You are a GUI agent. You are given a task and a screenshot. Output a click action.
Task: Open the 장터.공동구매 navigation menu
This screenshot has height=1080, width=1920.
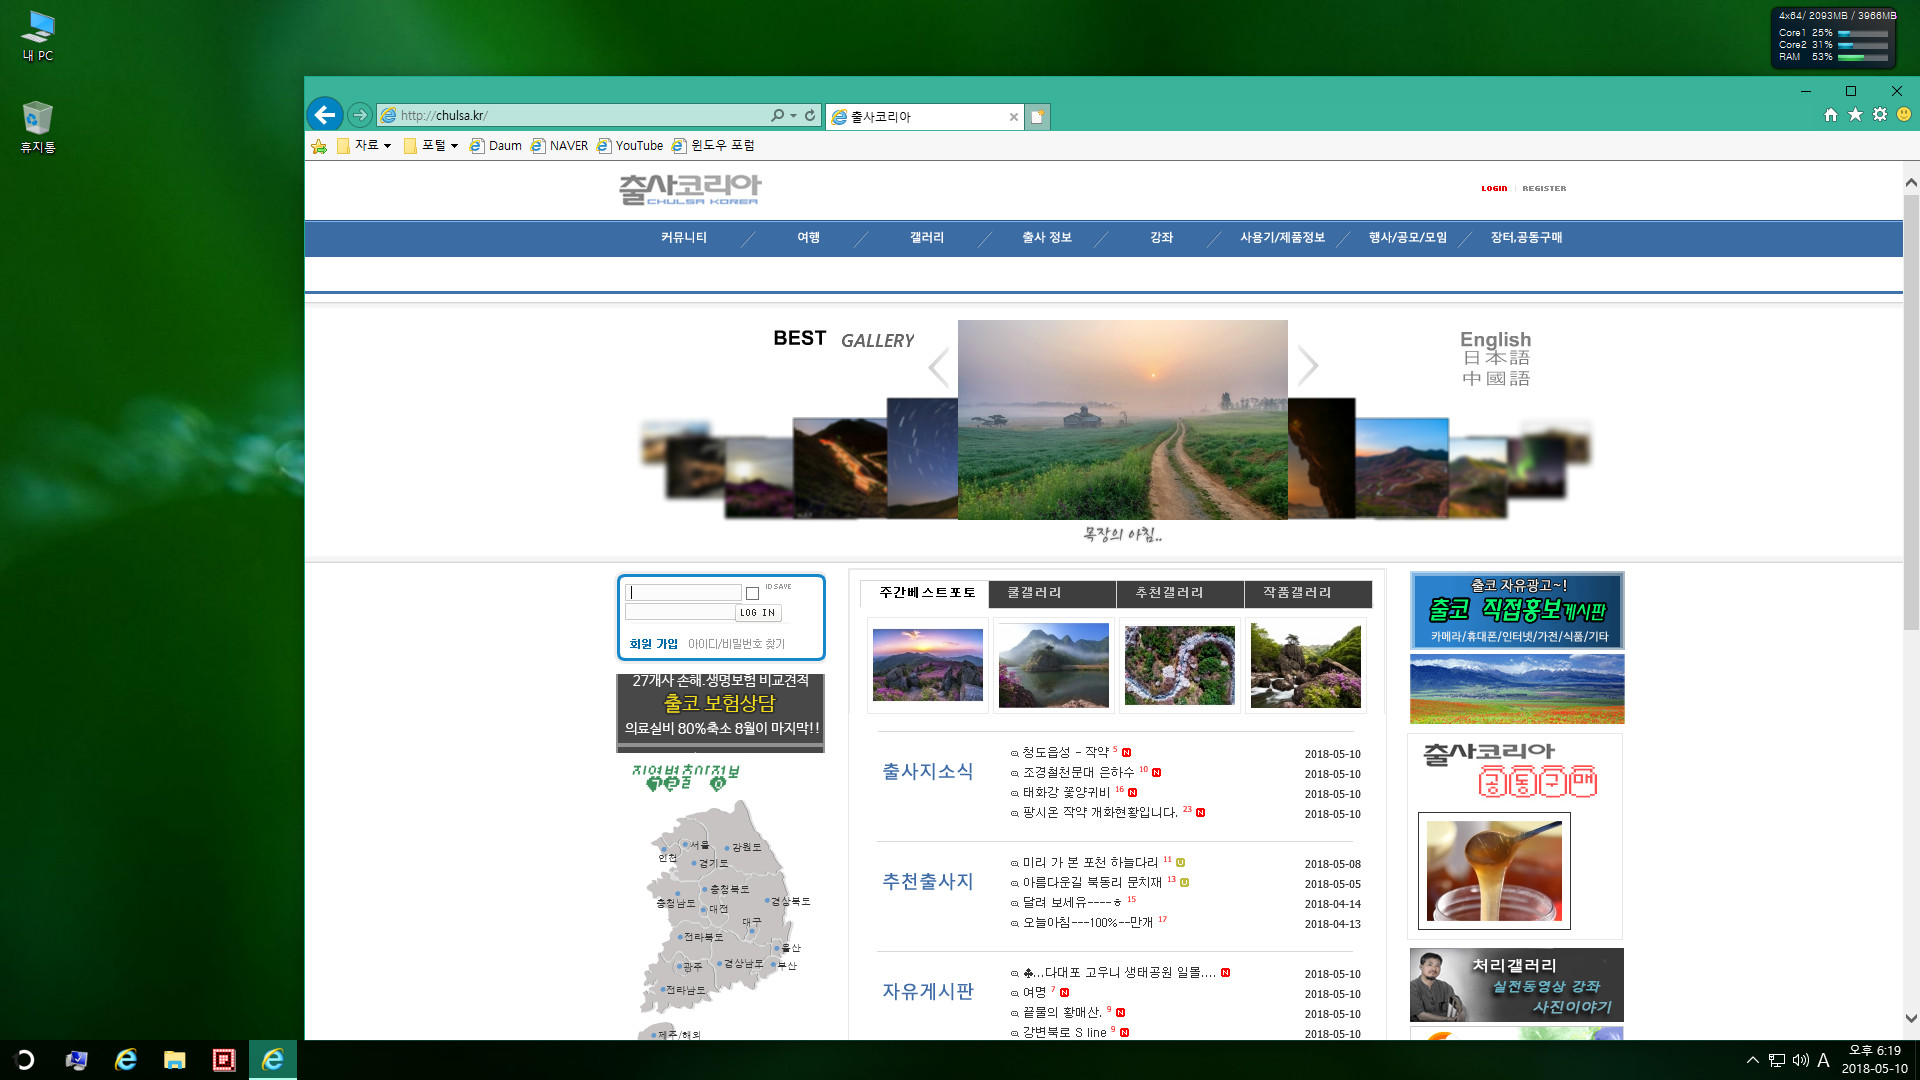[1526, 238]
